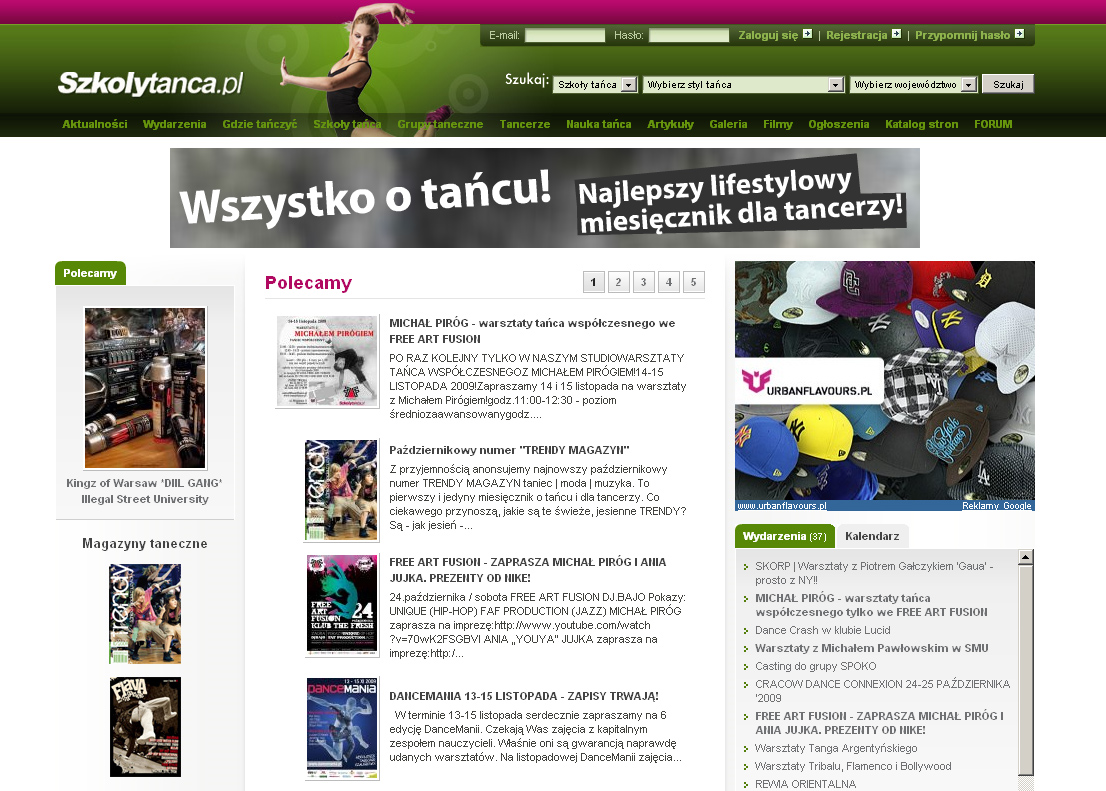The height and width of the screenshot is (791, 1106).
Task: Go to Polecamy page 1
Action: click(593, 282)
